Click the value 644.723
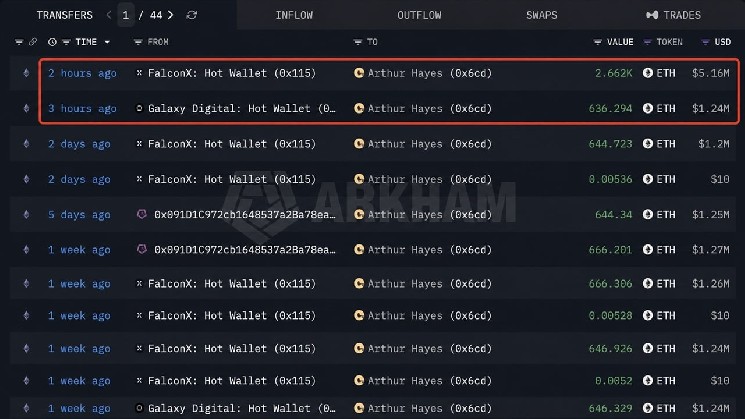745x419 pixels. point(611,143)
